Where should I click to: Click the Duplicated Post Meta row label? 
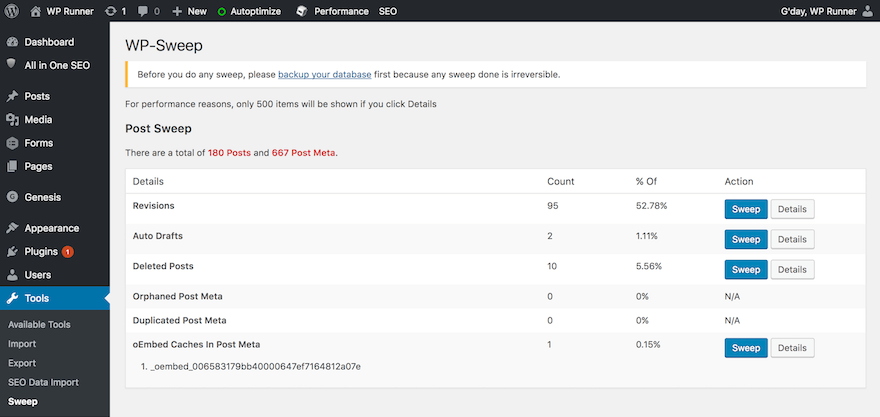[x=180, y=320]
